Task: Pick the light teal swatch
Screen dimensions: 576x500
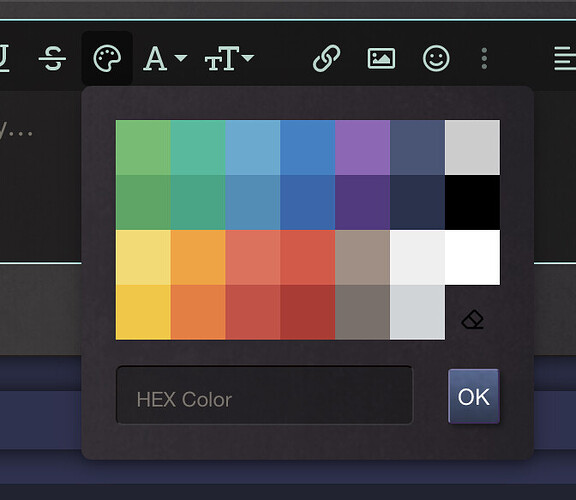Action: (198, 147)
